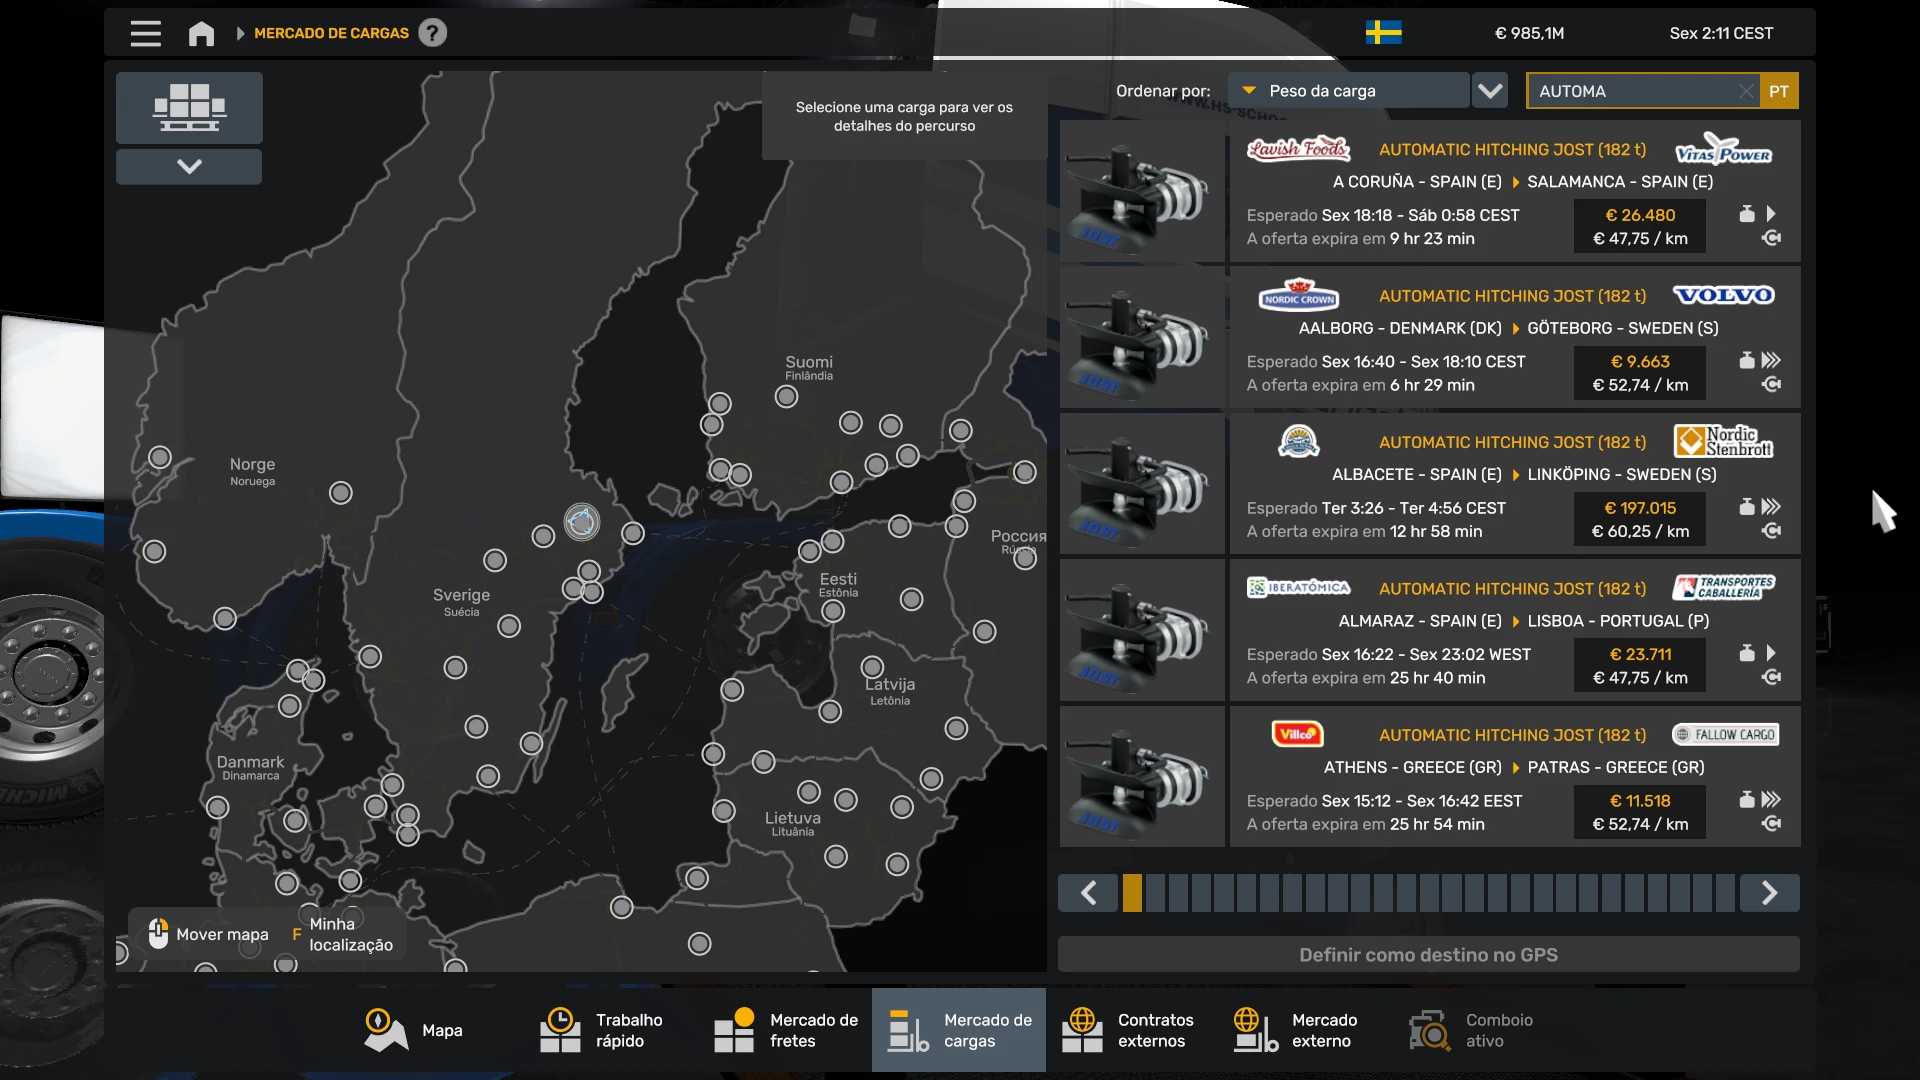The image size is (1920, 1080).
Task: Click the route icon on the A Coruña offer
Action: (x=1771, y=238)
